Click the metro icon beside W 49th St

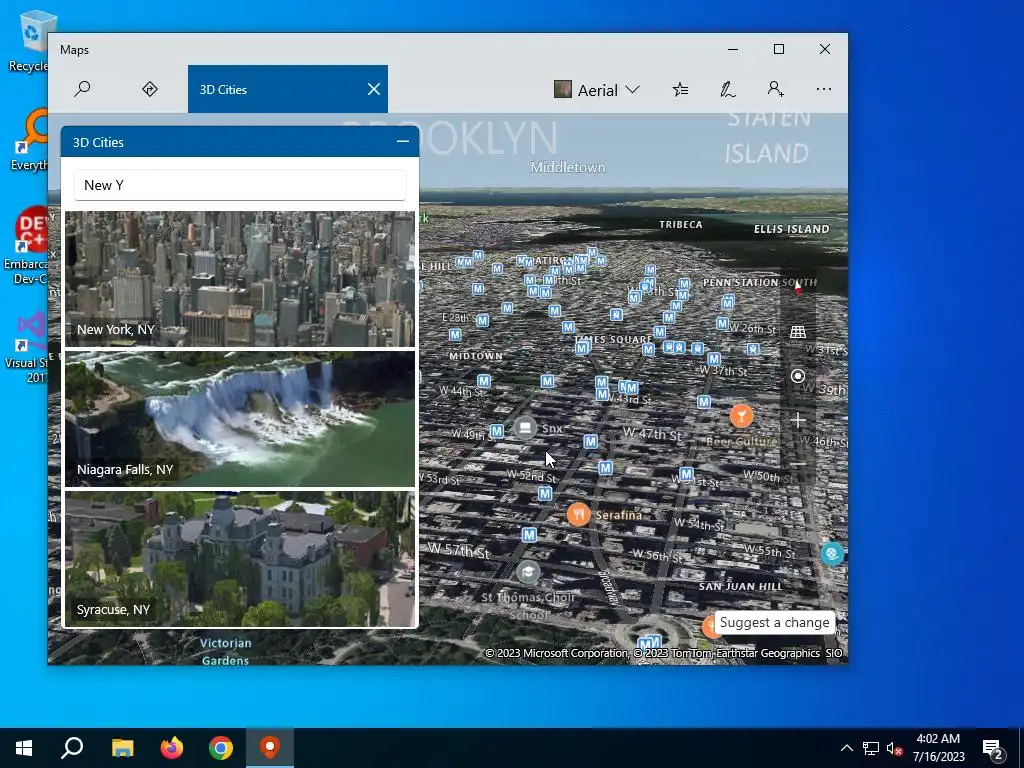pyautogui.click(x=497, y=431)
